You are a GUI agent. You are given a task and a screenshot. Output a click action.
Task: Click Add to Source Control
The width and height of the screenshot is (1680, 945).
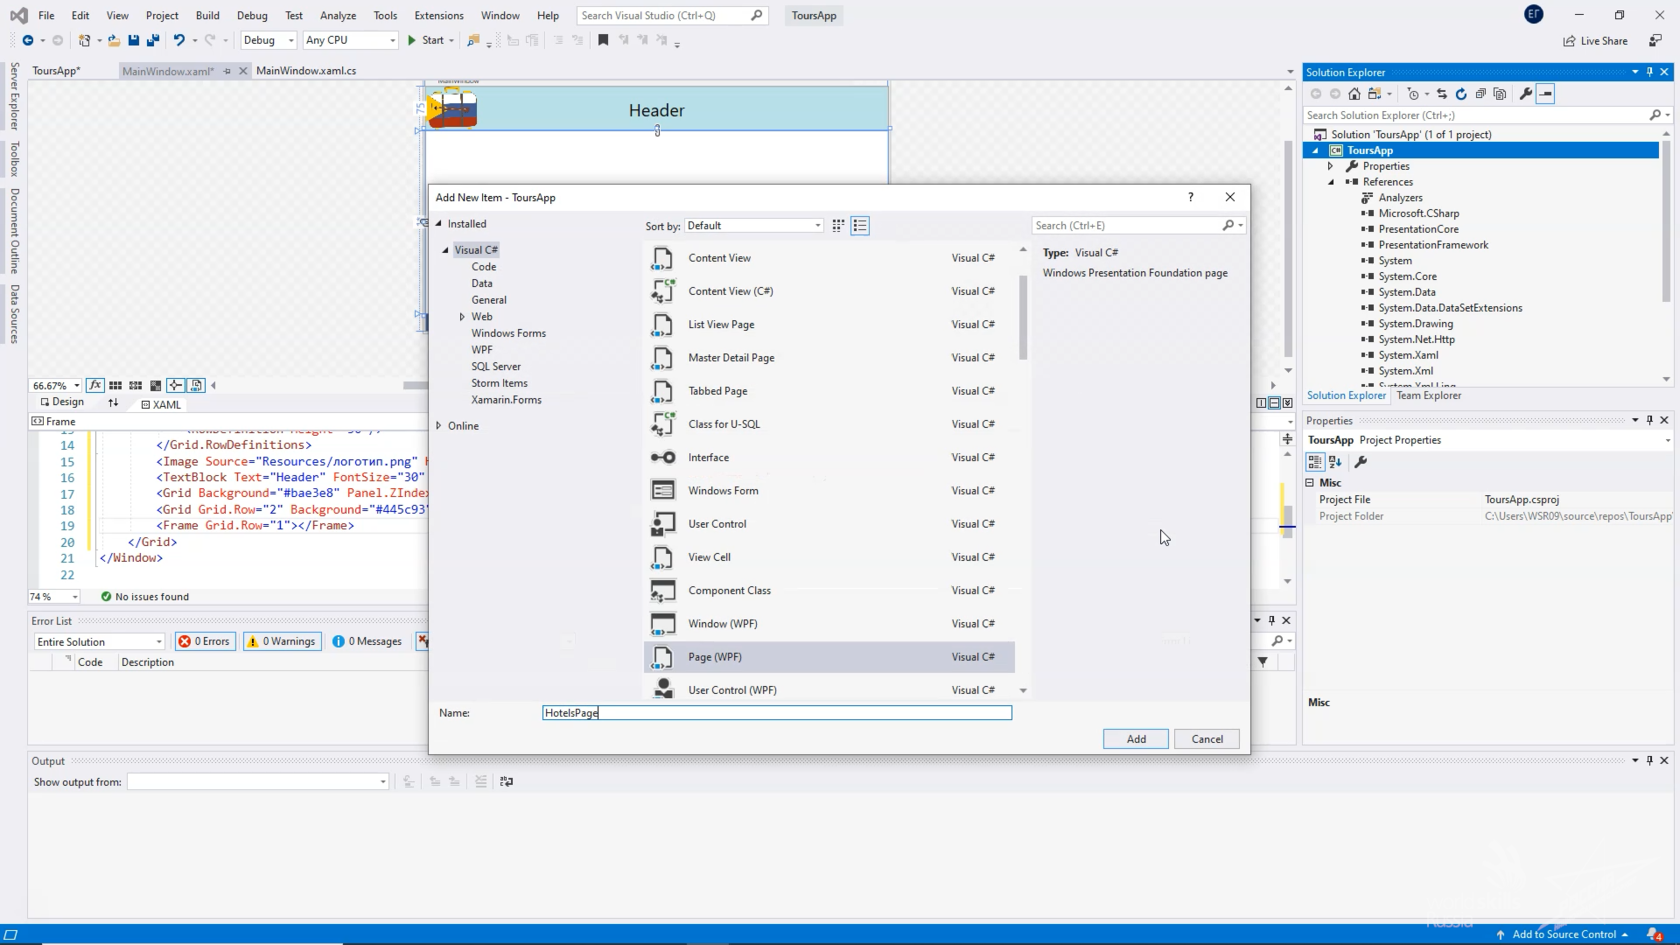point(1563,934)
